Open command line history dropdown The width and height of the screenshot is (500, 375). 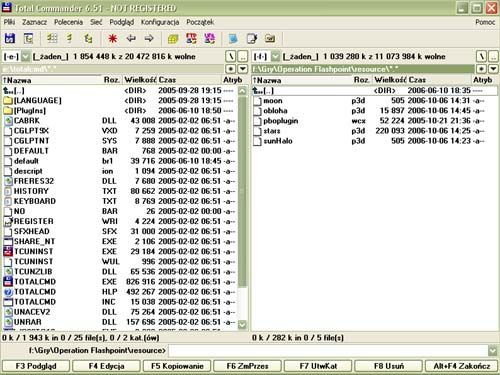(493, 350)
